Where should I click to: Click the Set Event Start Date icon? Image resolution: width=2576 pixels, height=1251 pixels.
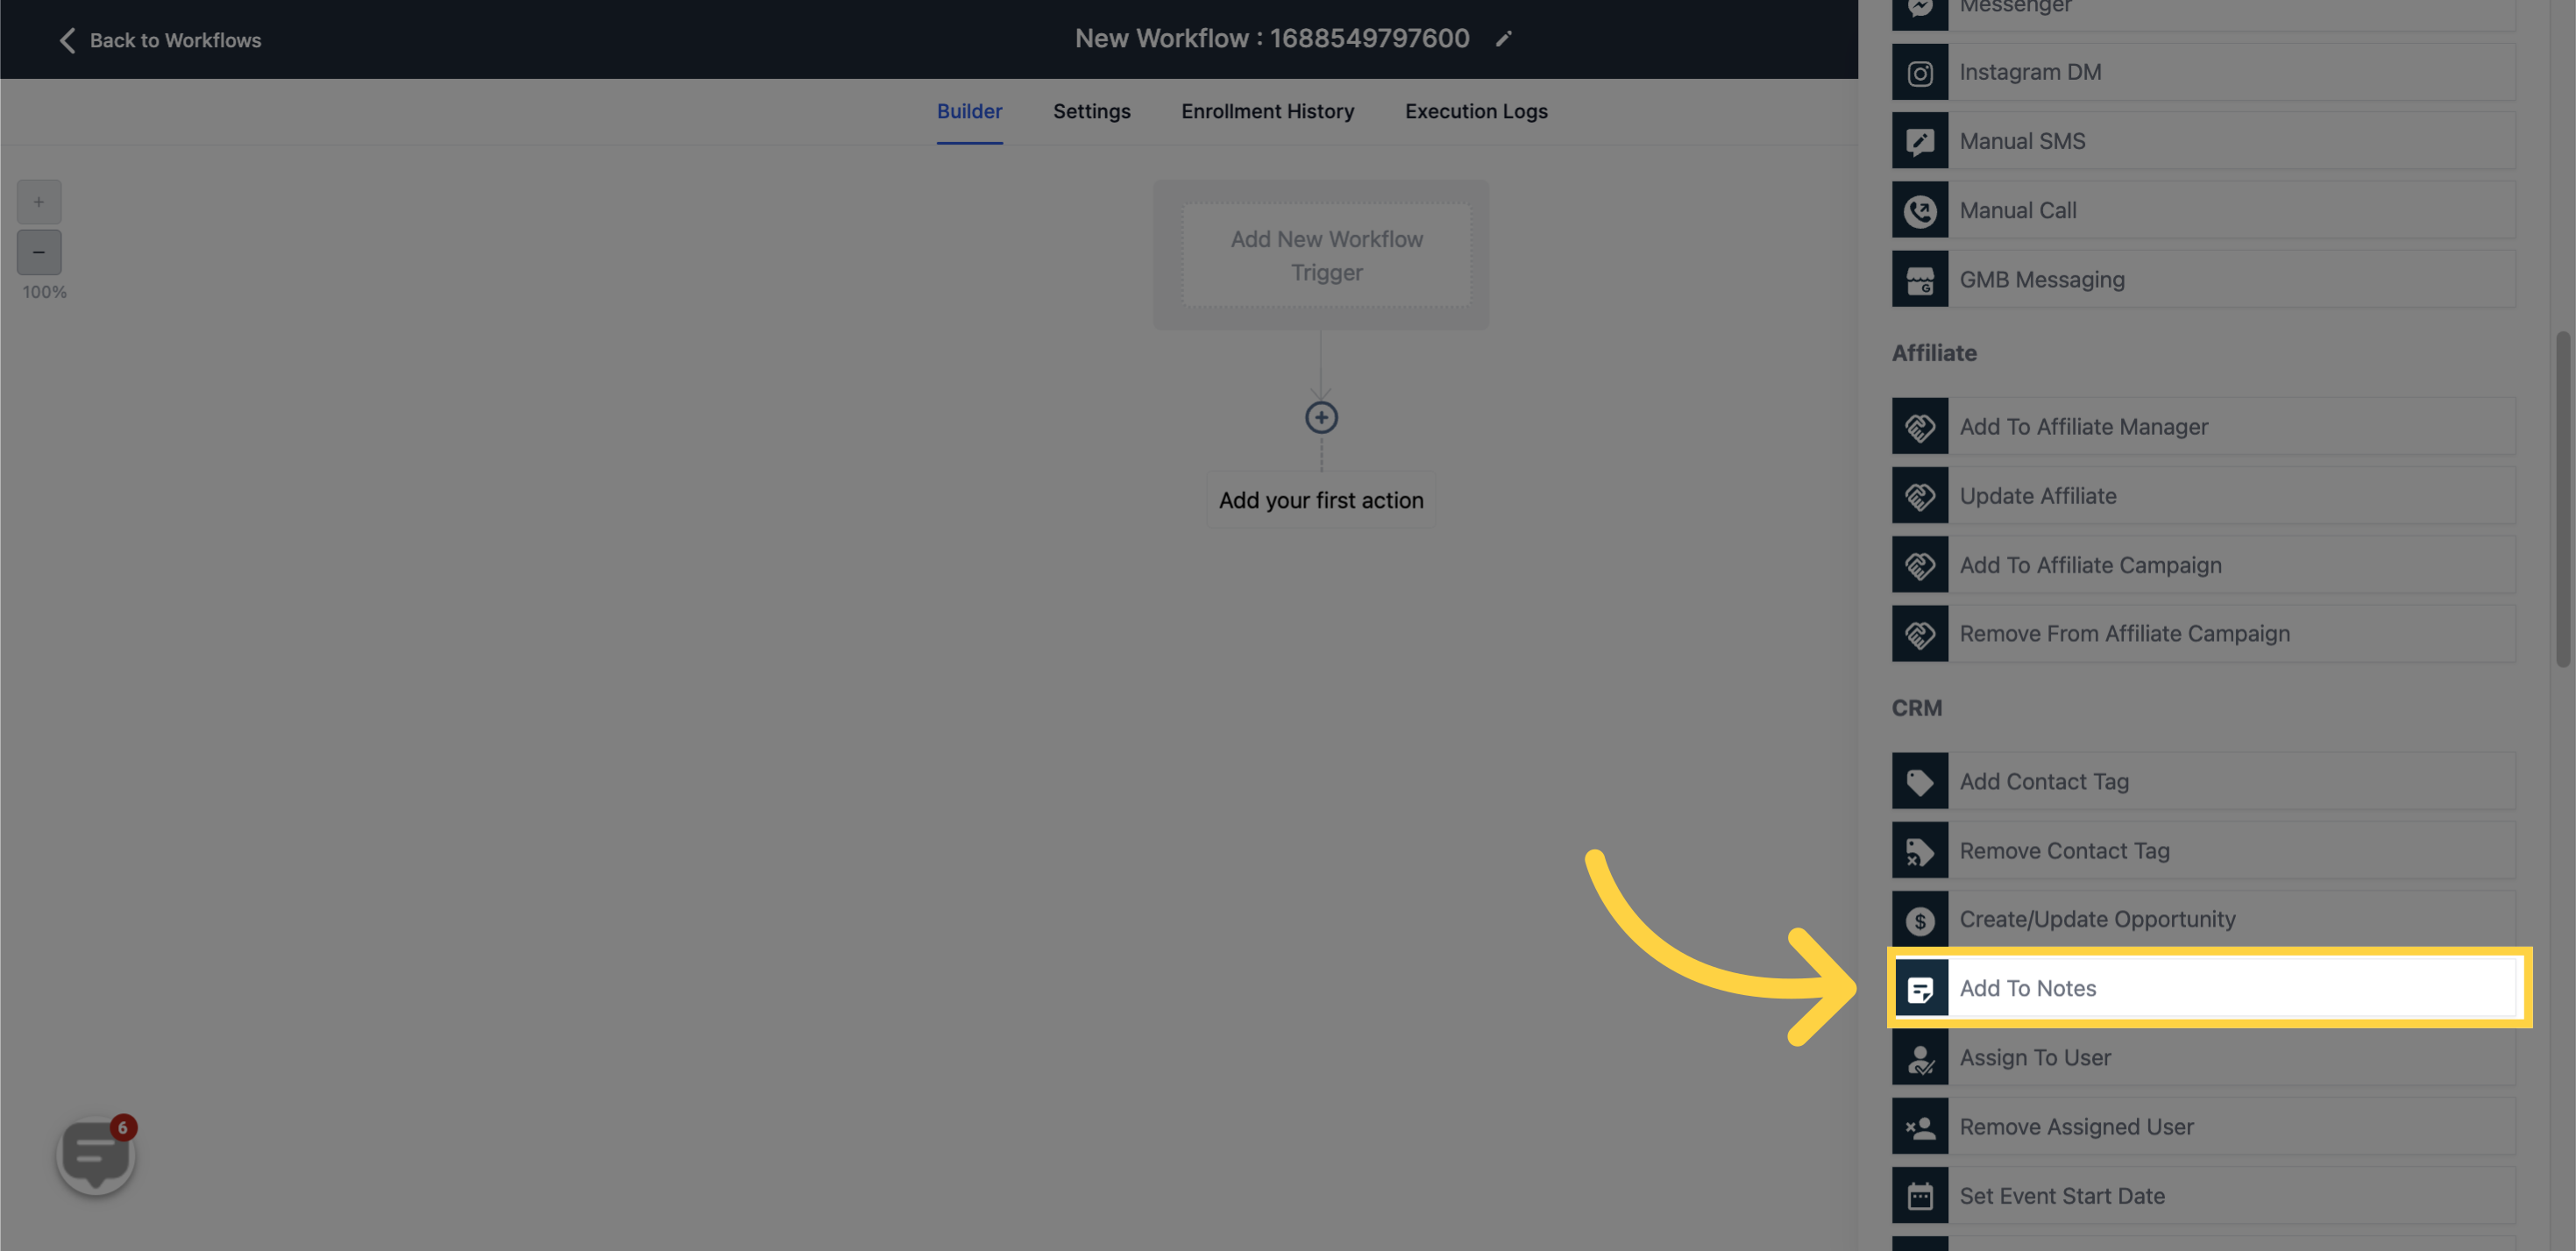1919,1195
